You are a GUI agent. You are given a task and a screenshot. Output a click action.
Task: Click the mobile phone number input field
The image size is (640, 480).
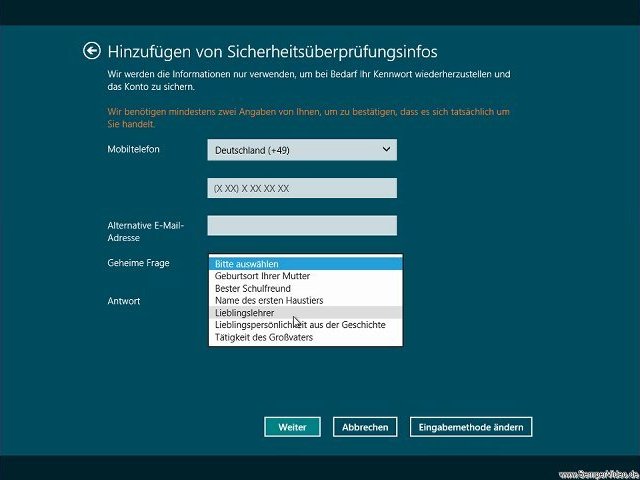point(302,188)
